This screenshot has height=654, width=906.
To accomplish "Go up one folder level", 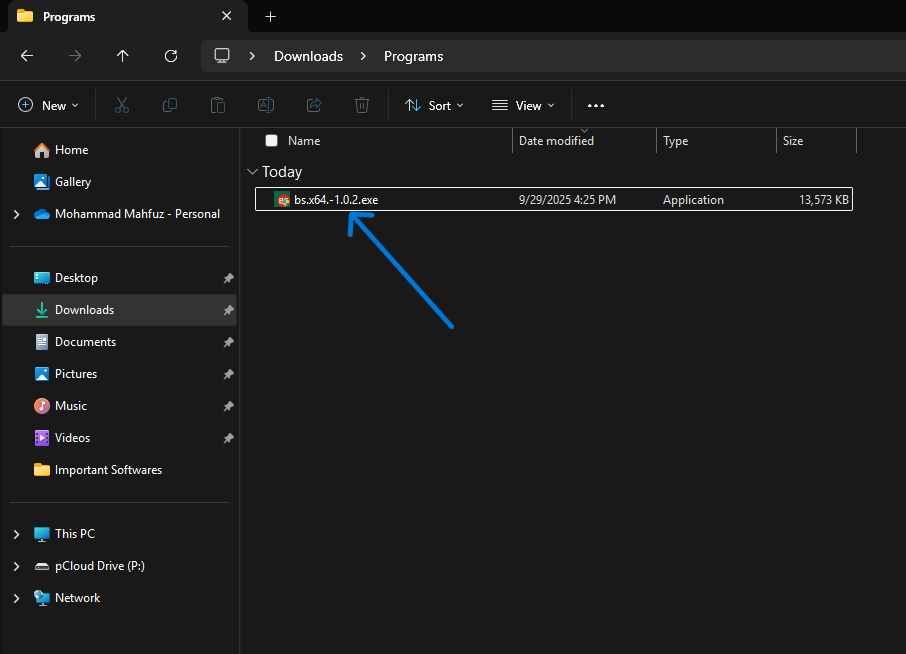I will click(x=123, y=56).
